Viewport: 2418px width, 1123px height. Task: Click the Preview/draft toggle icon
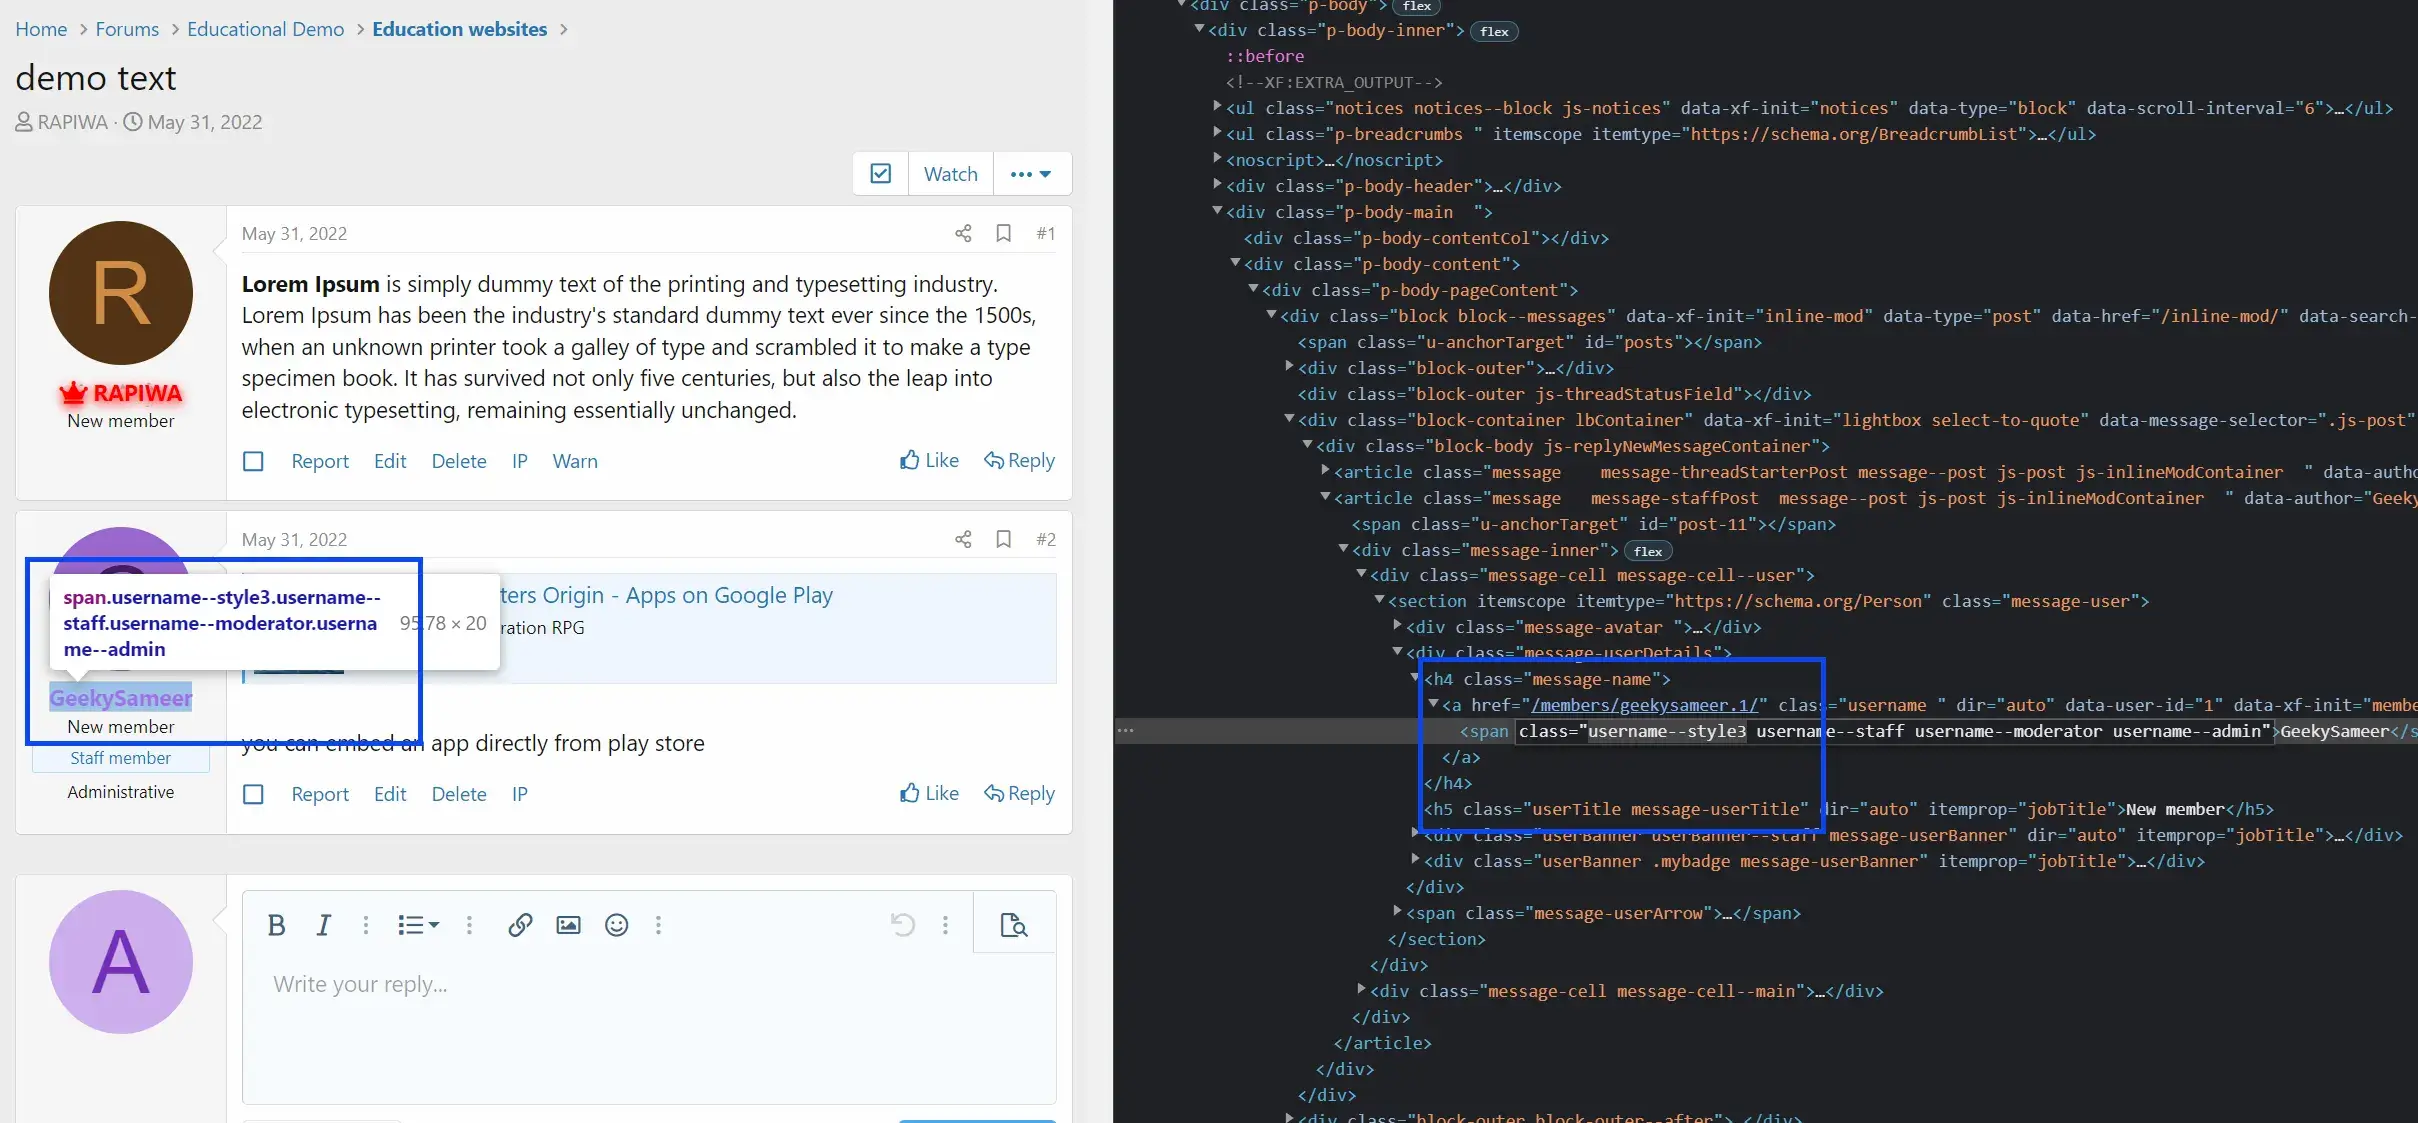point(1013,926)
